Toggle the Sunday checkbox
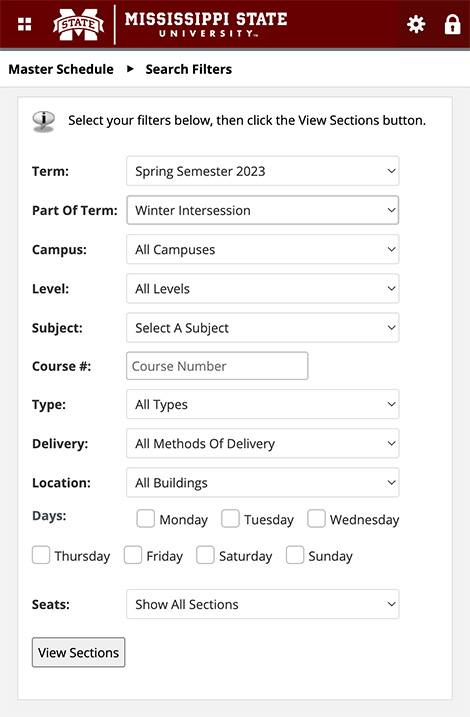This screenshot has height=717, width=470. click(x=294, y=555)
